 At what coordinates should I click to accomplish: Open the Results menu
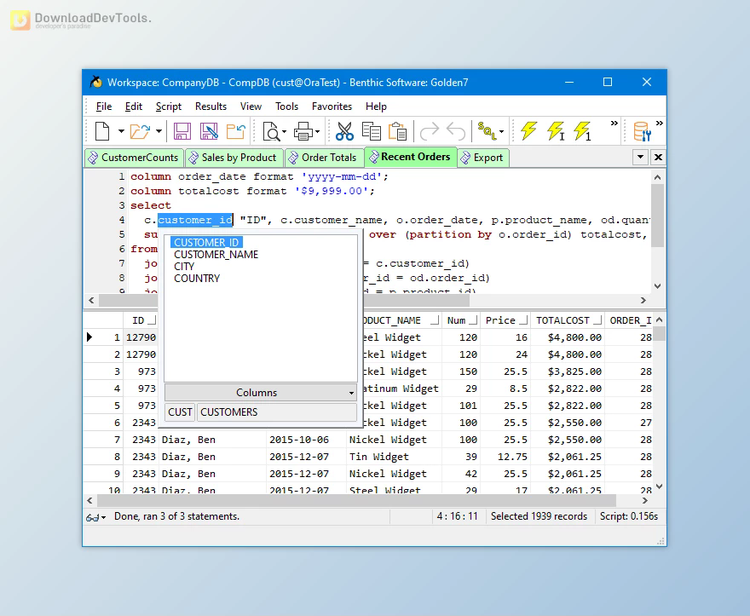pos(211,106)
